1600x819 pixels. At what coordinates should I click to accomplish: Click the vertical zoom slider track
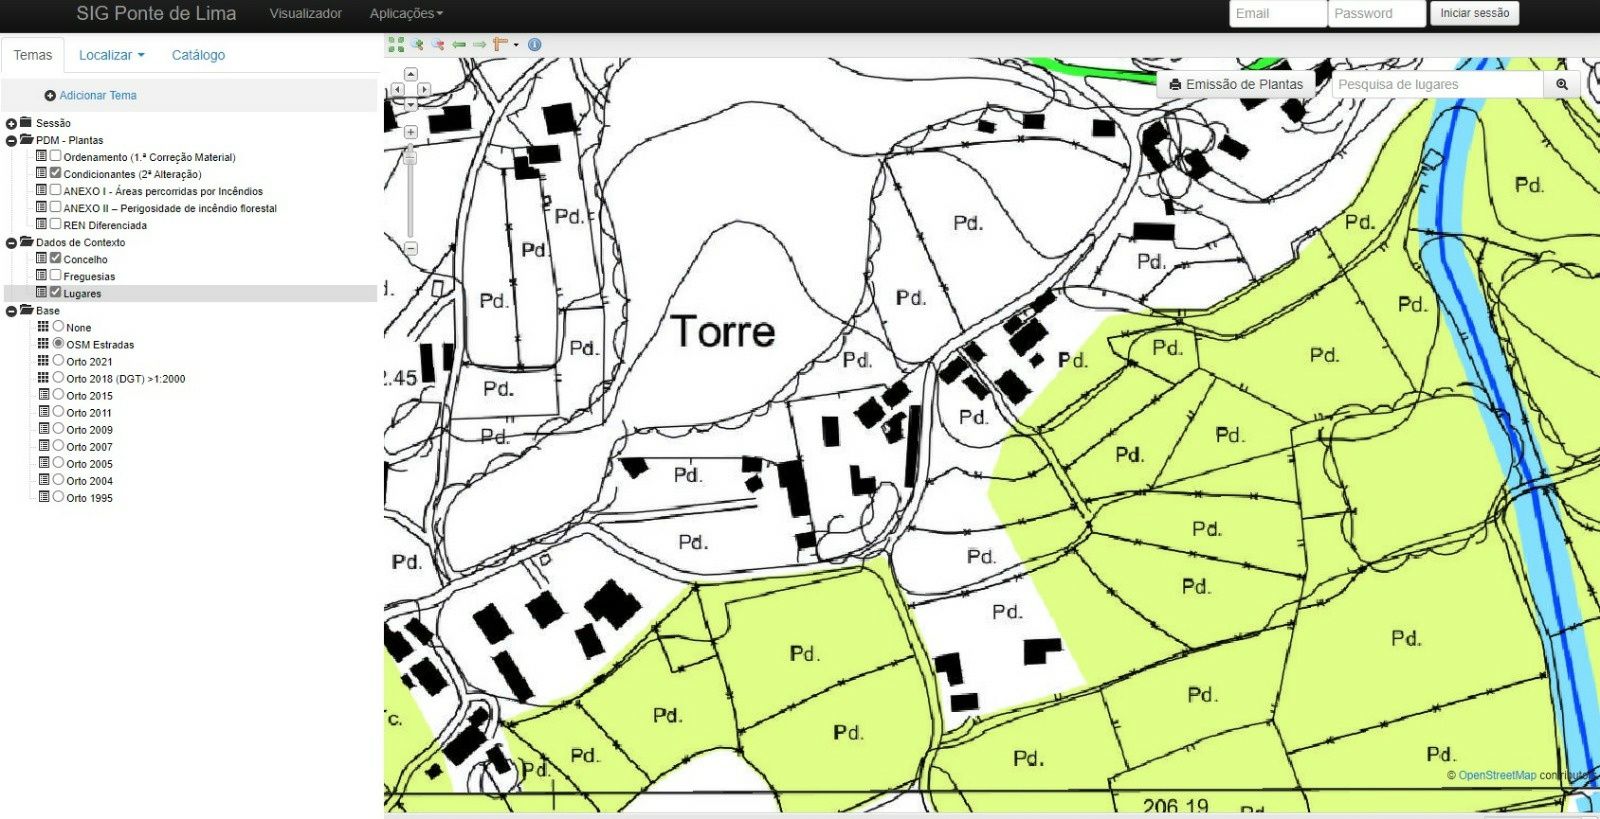tap(410, 190)
